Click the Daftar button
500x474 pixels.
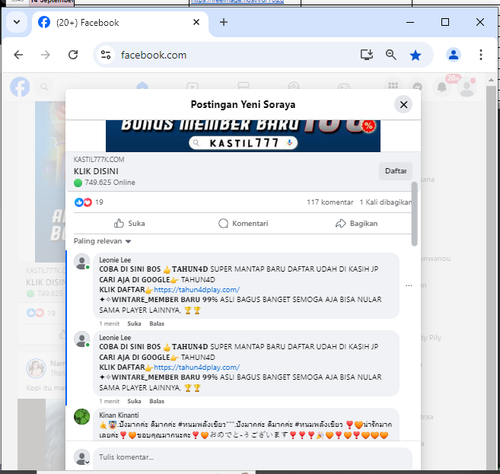coord(395,171)
